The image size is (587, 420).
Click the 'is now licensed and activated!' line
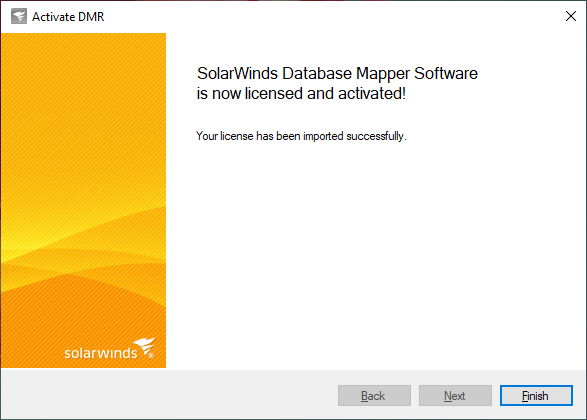pos(301,94)
